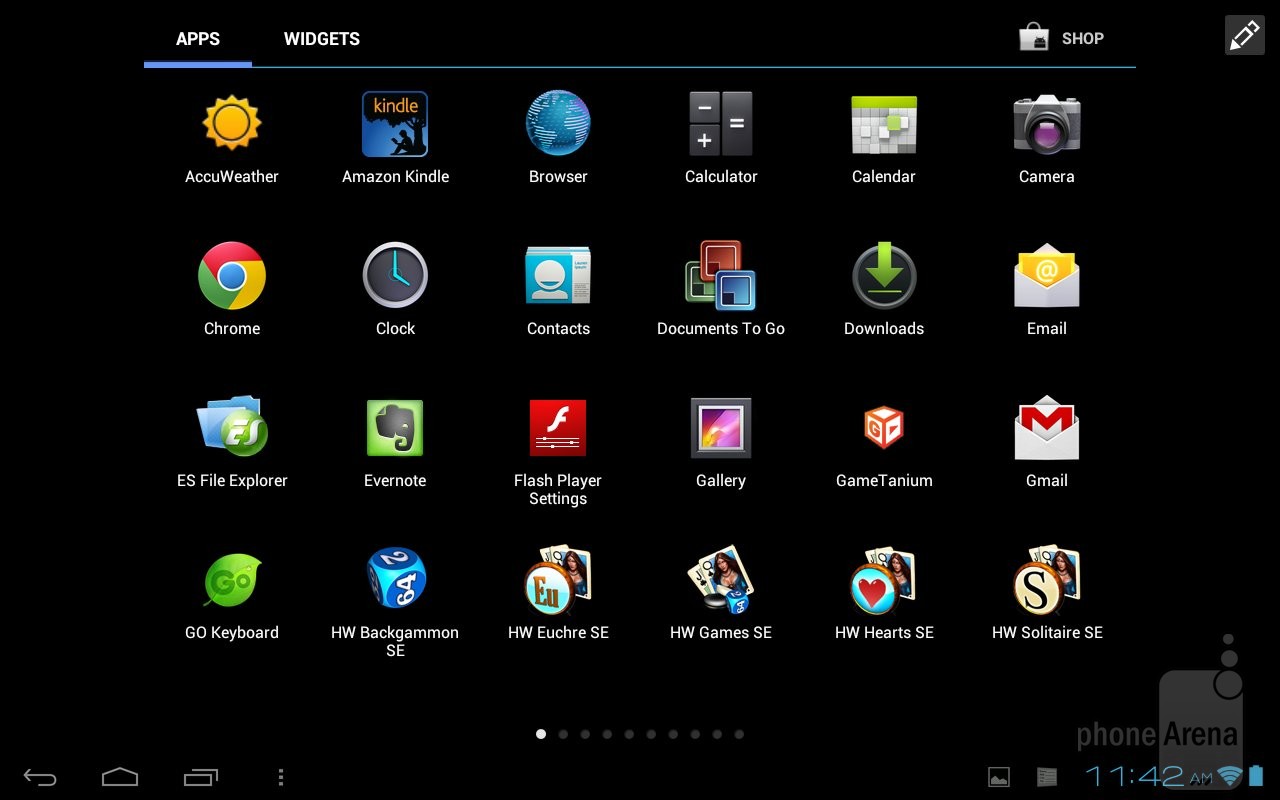Open the Calculator app
The height and width of the screenshot is (800, 1280).
point(721,124)
